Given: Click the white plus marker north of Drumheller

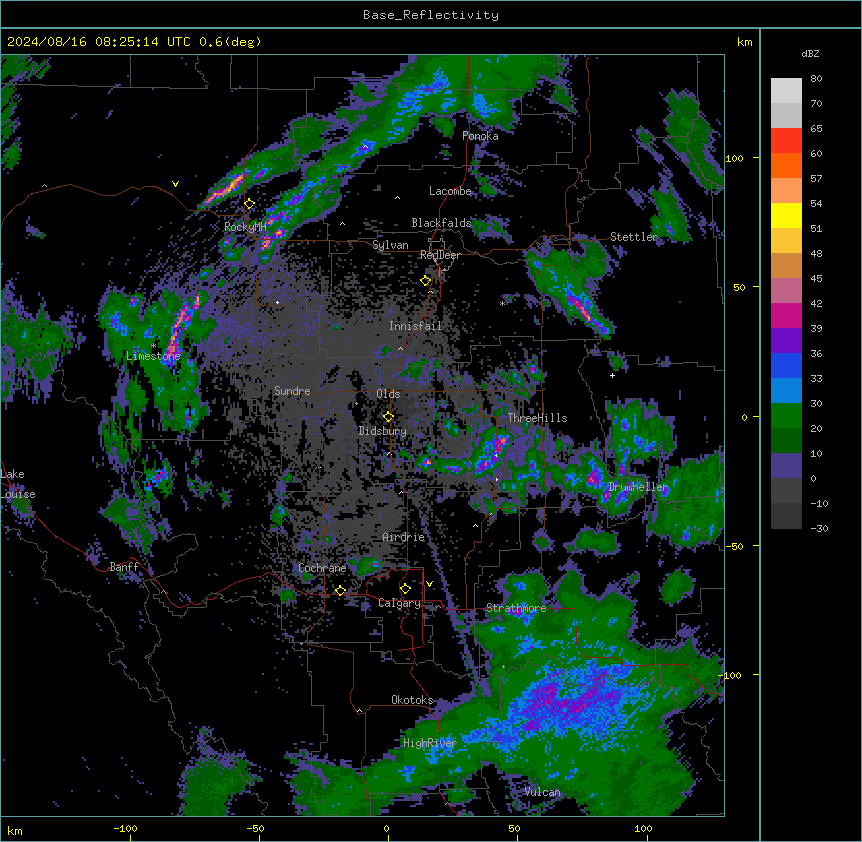Looking at the screenshot, I should (x=612, y=375).
